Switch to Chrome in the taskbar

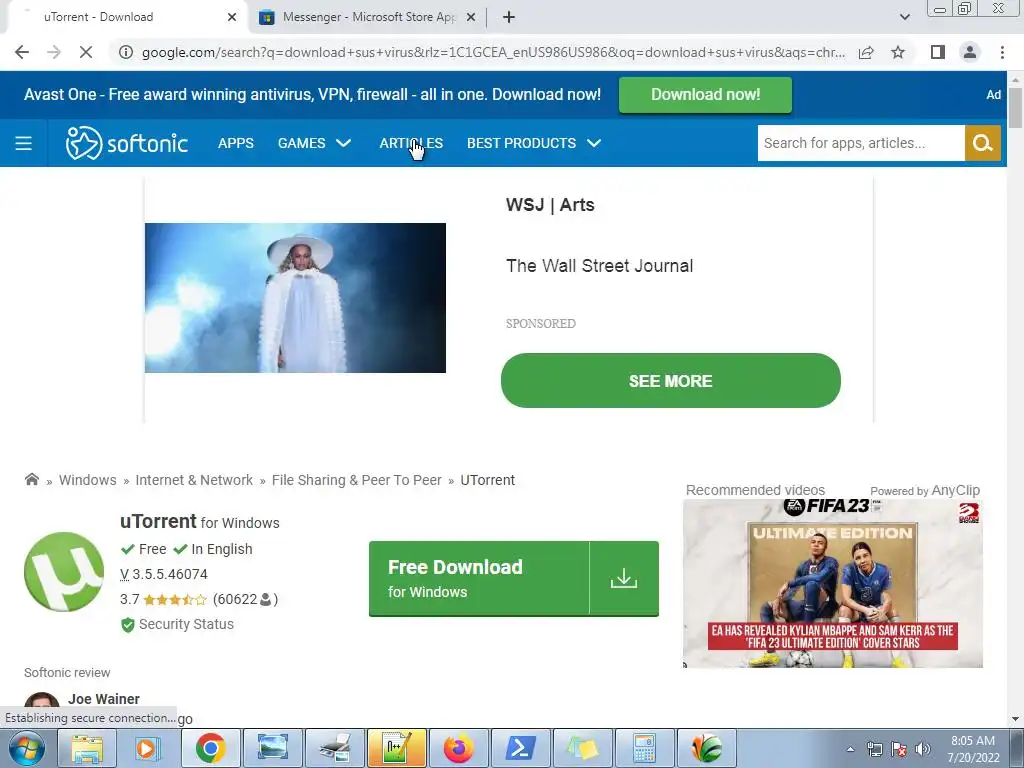[210, 748]
